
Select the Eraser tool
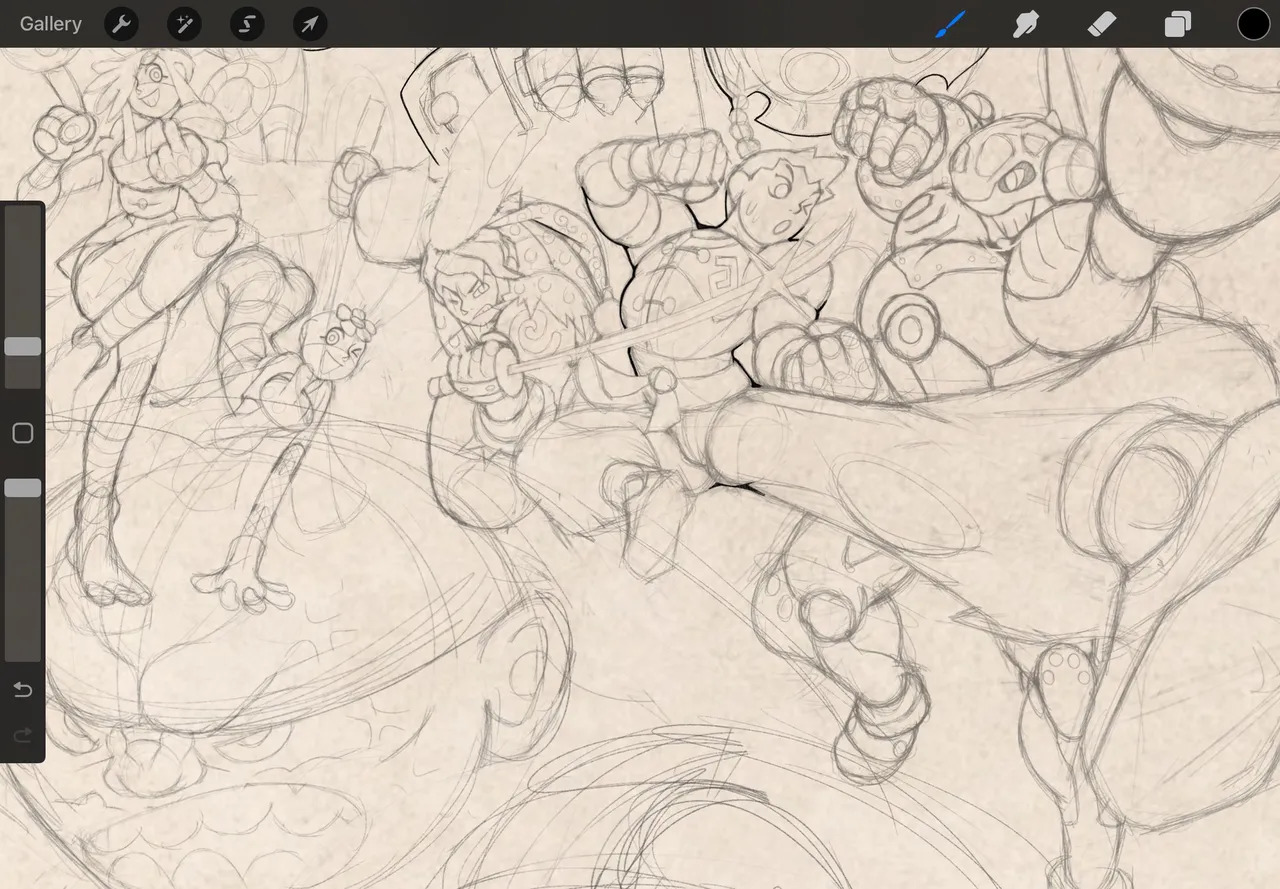(1101, 24)
